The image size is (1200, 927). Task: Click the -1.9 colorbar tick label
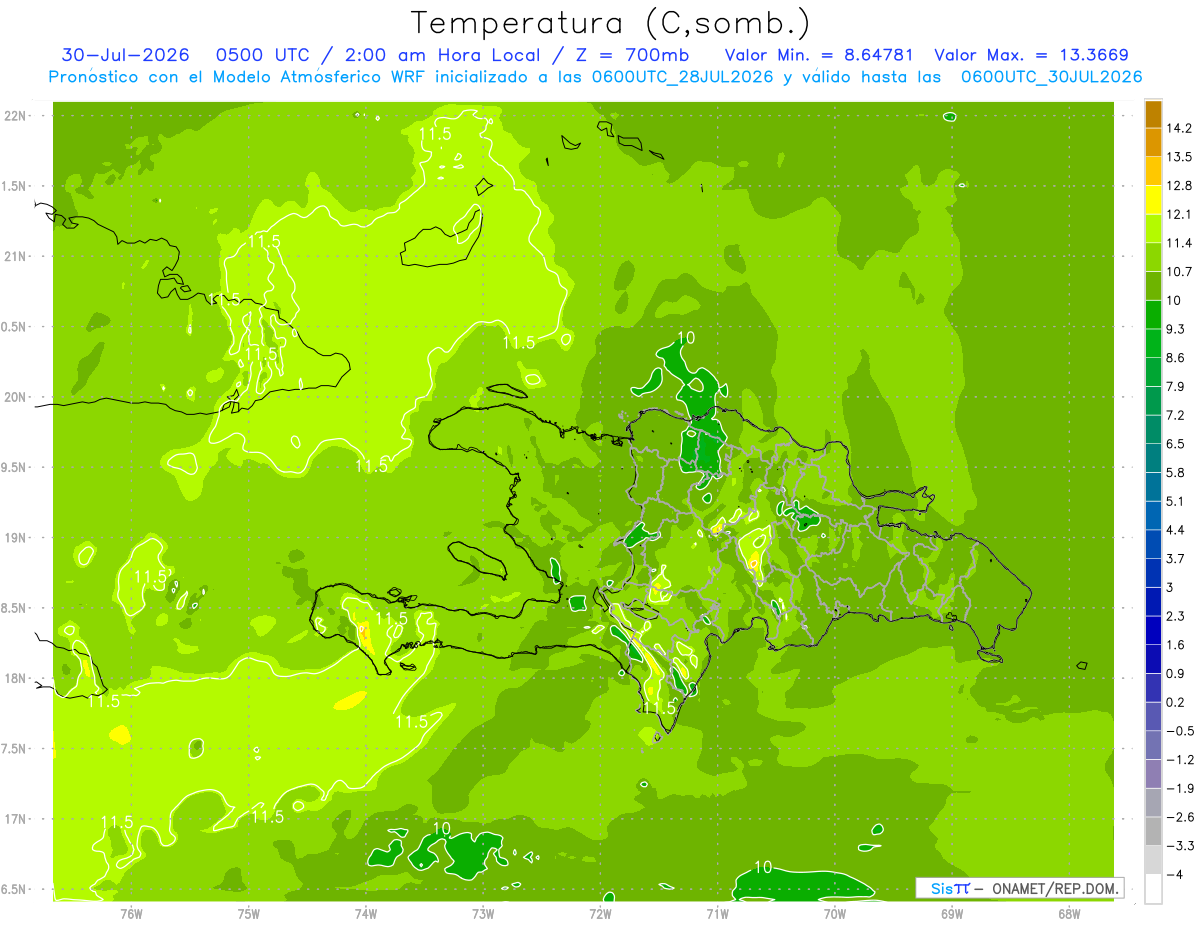coord(1179,788)
